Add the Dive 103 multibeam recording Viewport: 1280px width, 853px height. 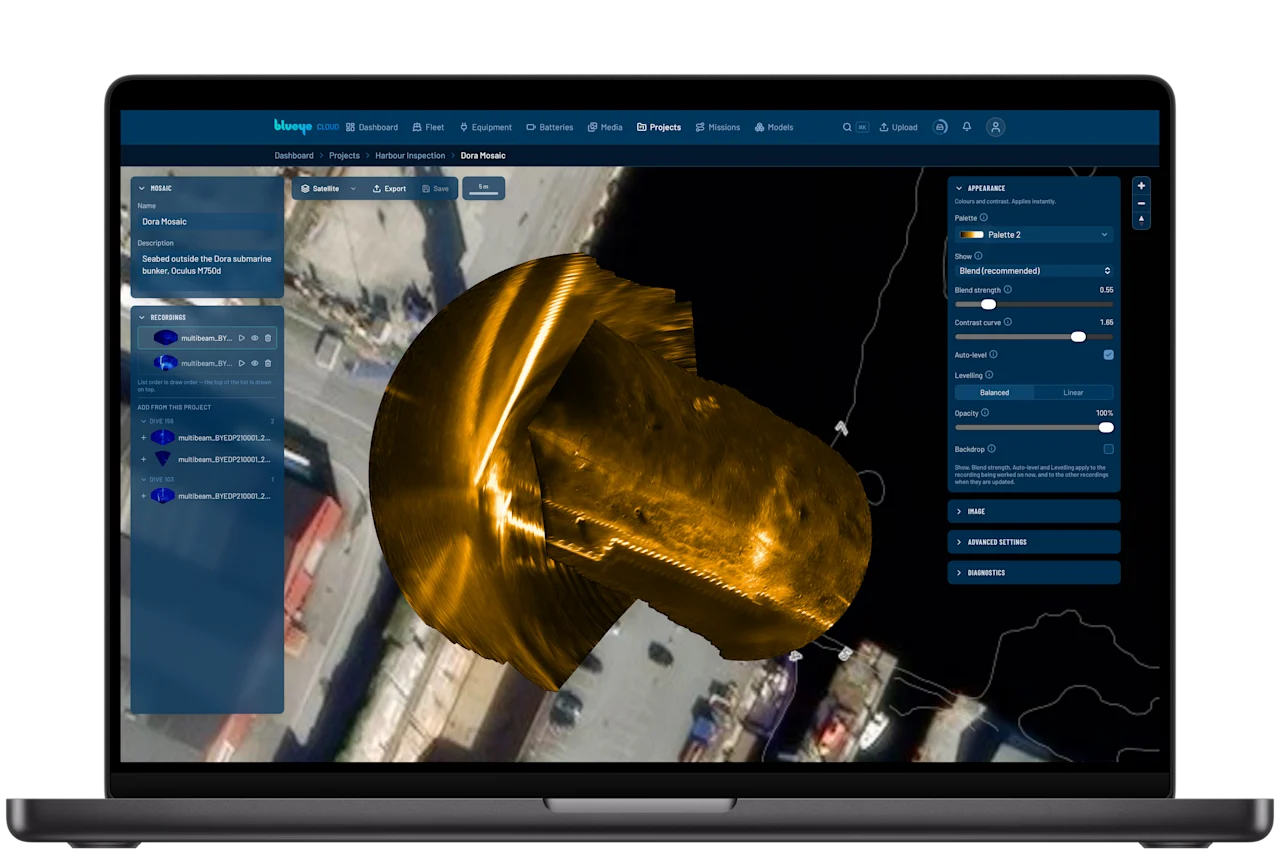[143, 496]
